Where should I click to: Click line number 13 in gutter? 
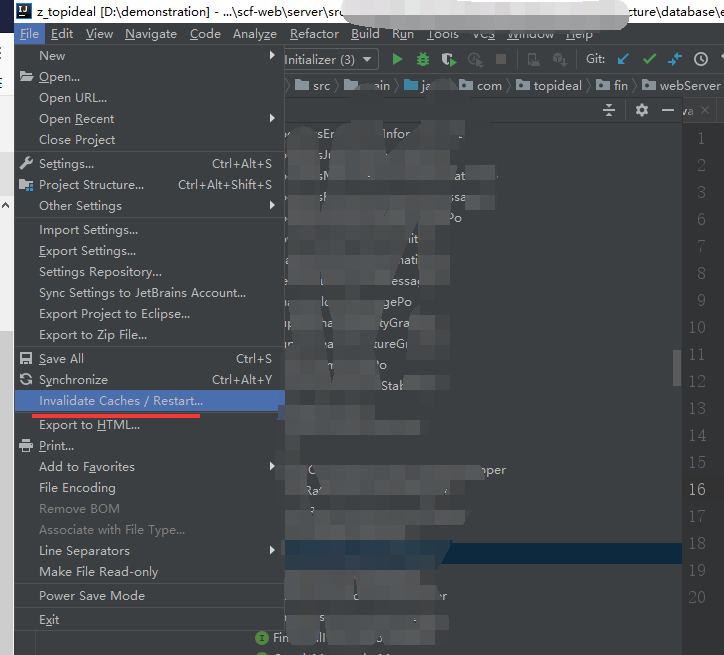point(697,408)
